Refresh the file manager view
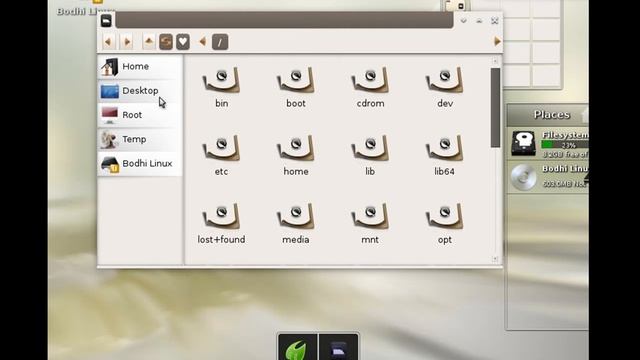This screenshot has width=640, height=360. click(x=166, y=42)
